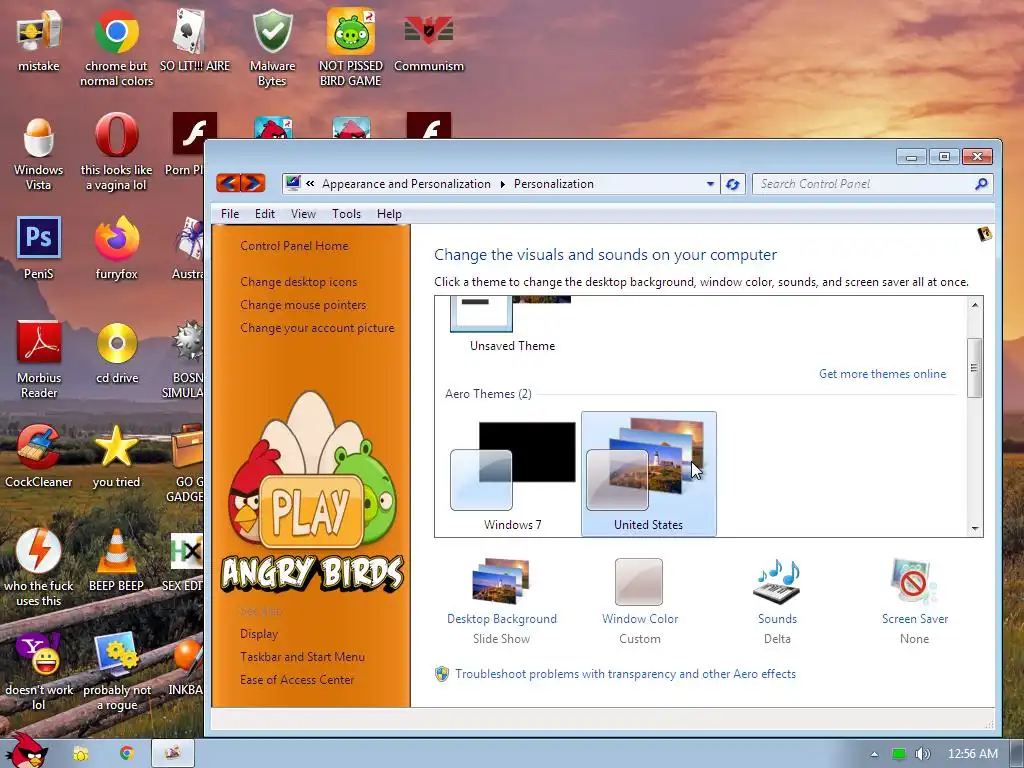The height and width of the screenshot is (768, 1024).
Task: Click Troubleshoot problems with transparency link
Action: [x=625, y=674]
